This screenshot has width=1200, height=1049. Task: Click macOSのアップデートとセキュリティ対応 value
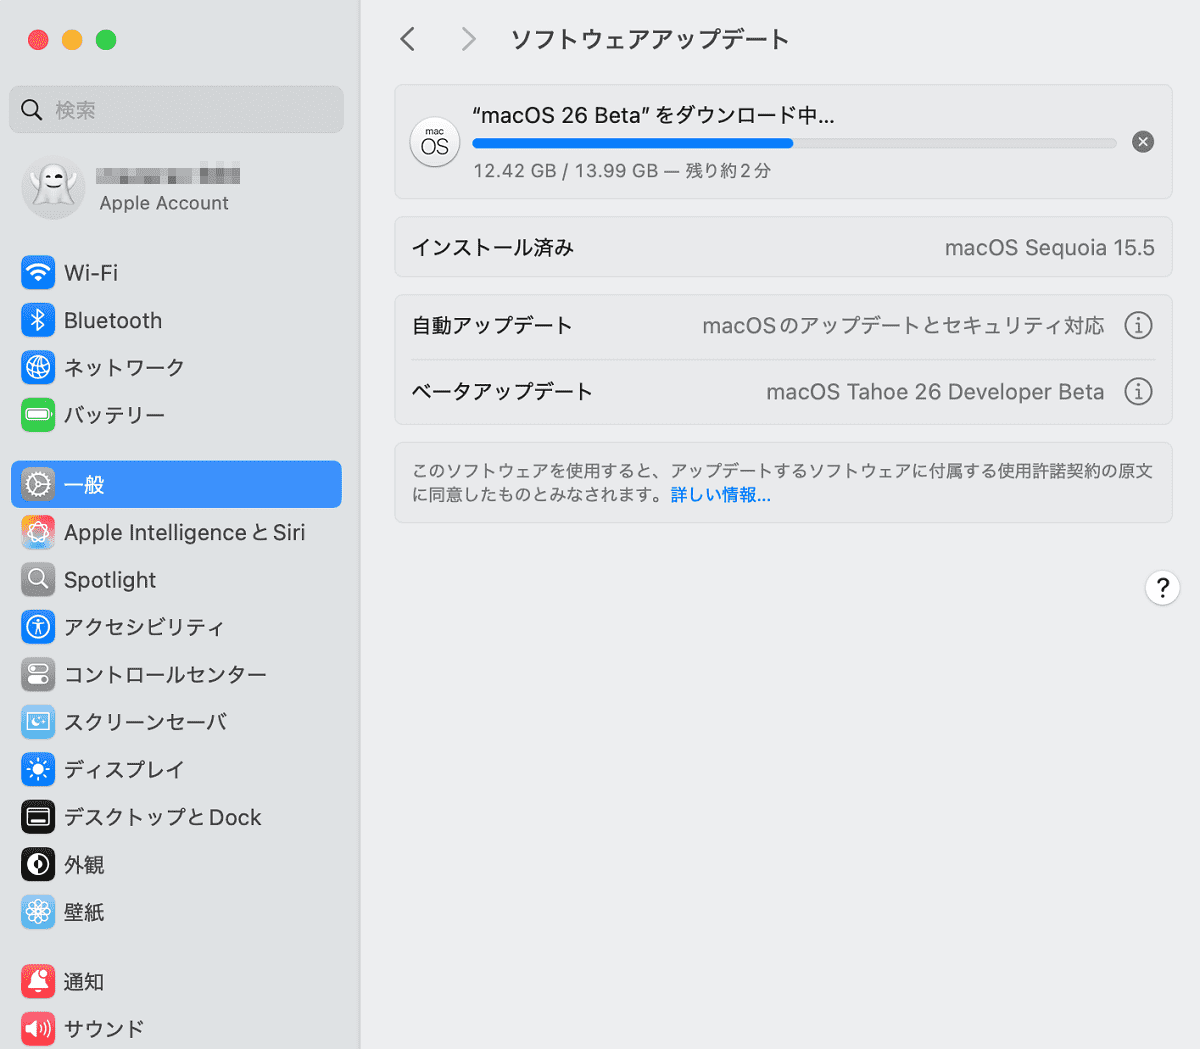903,326
